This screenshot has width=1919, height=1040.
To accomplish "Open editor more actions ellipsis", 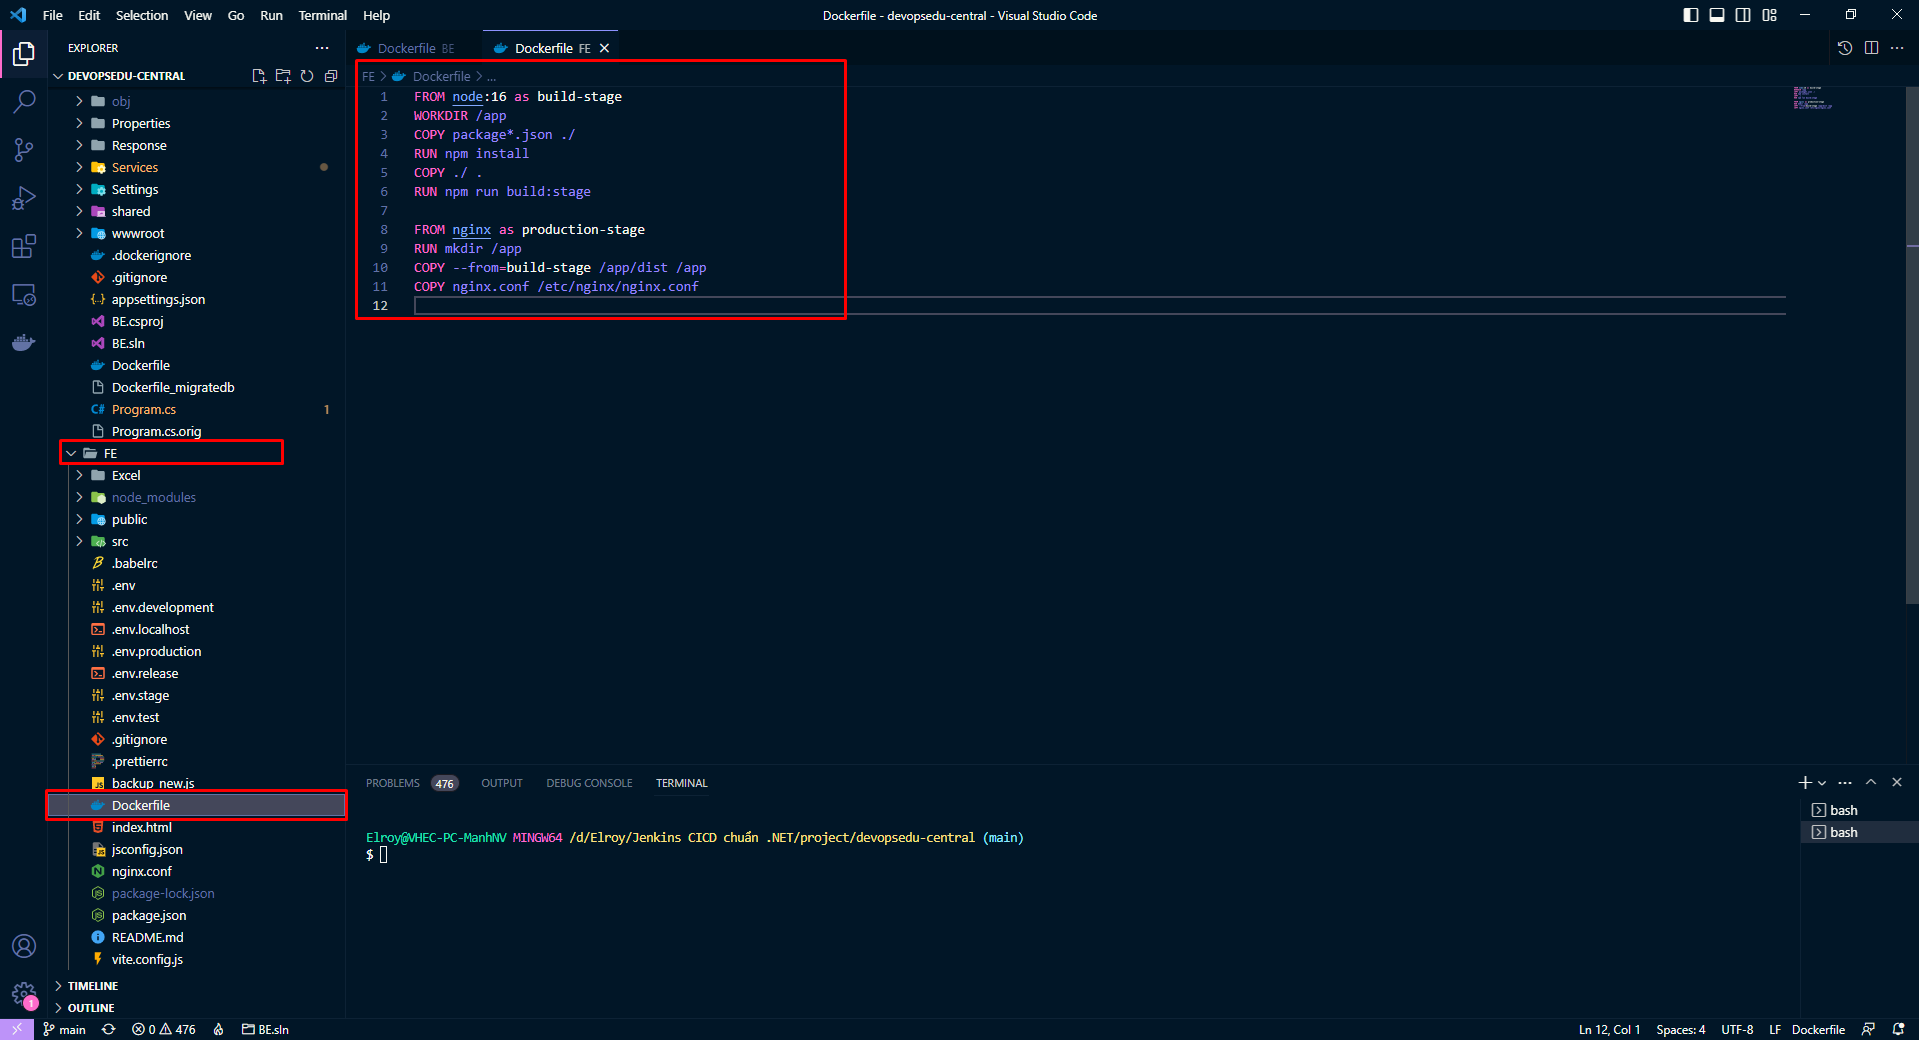I will click(x=1897, y=48).
